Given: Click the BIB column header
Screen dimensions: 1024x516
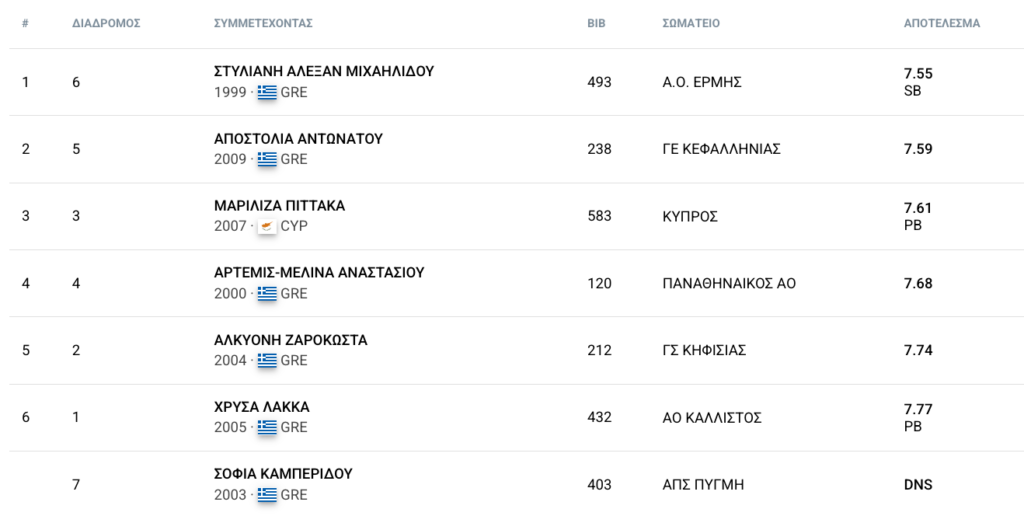Looking at the screenshot, I should click(596, 24).
